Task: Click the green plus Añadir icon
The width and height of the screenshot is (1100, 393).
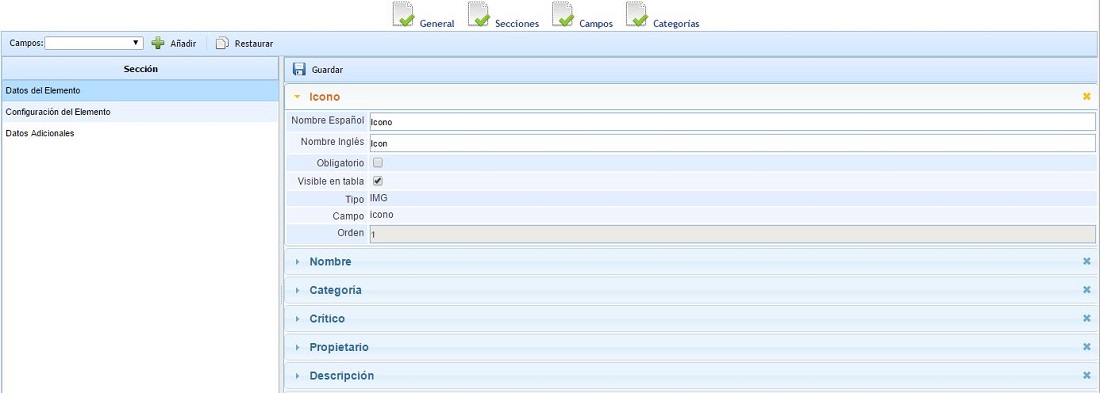Action: coord(158,44)
